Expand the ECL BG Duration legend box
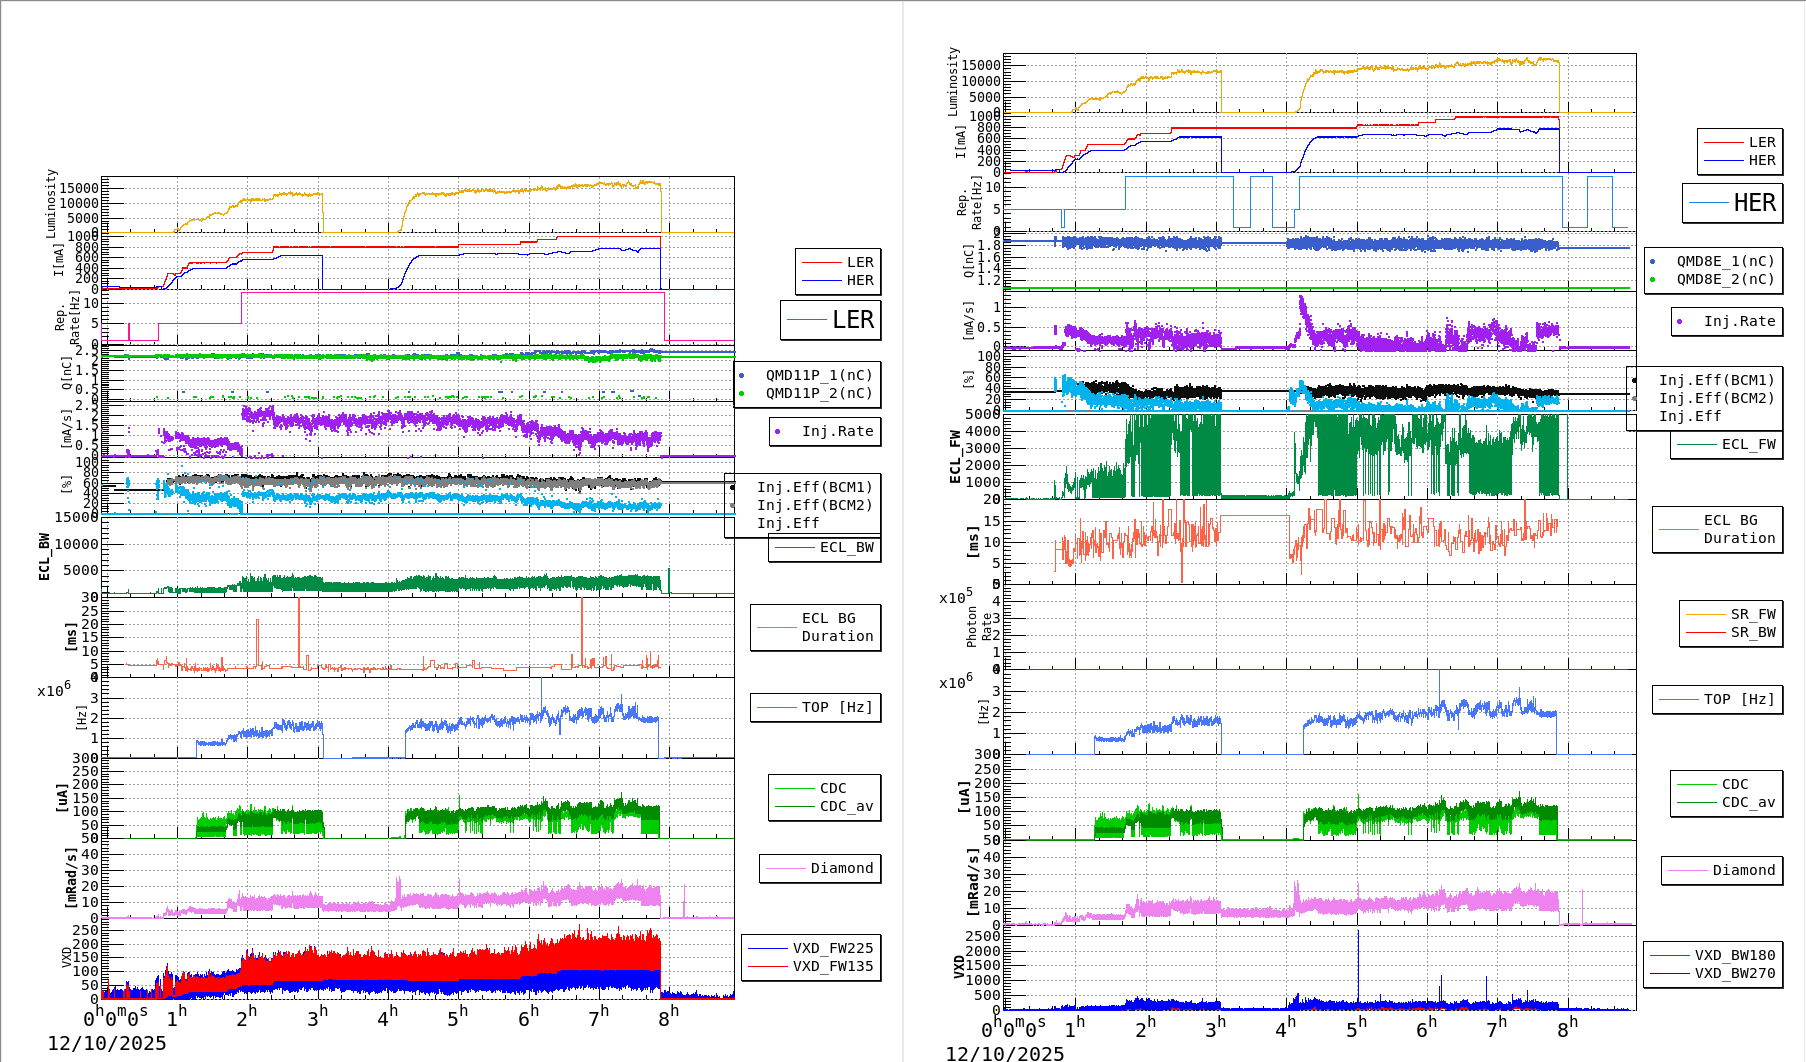The width and height of the screenshot is (1806, 1062). point(815,627)
